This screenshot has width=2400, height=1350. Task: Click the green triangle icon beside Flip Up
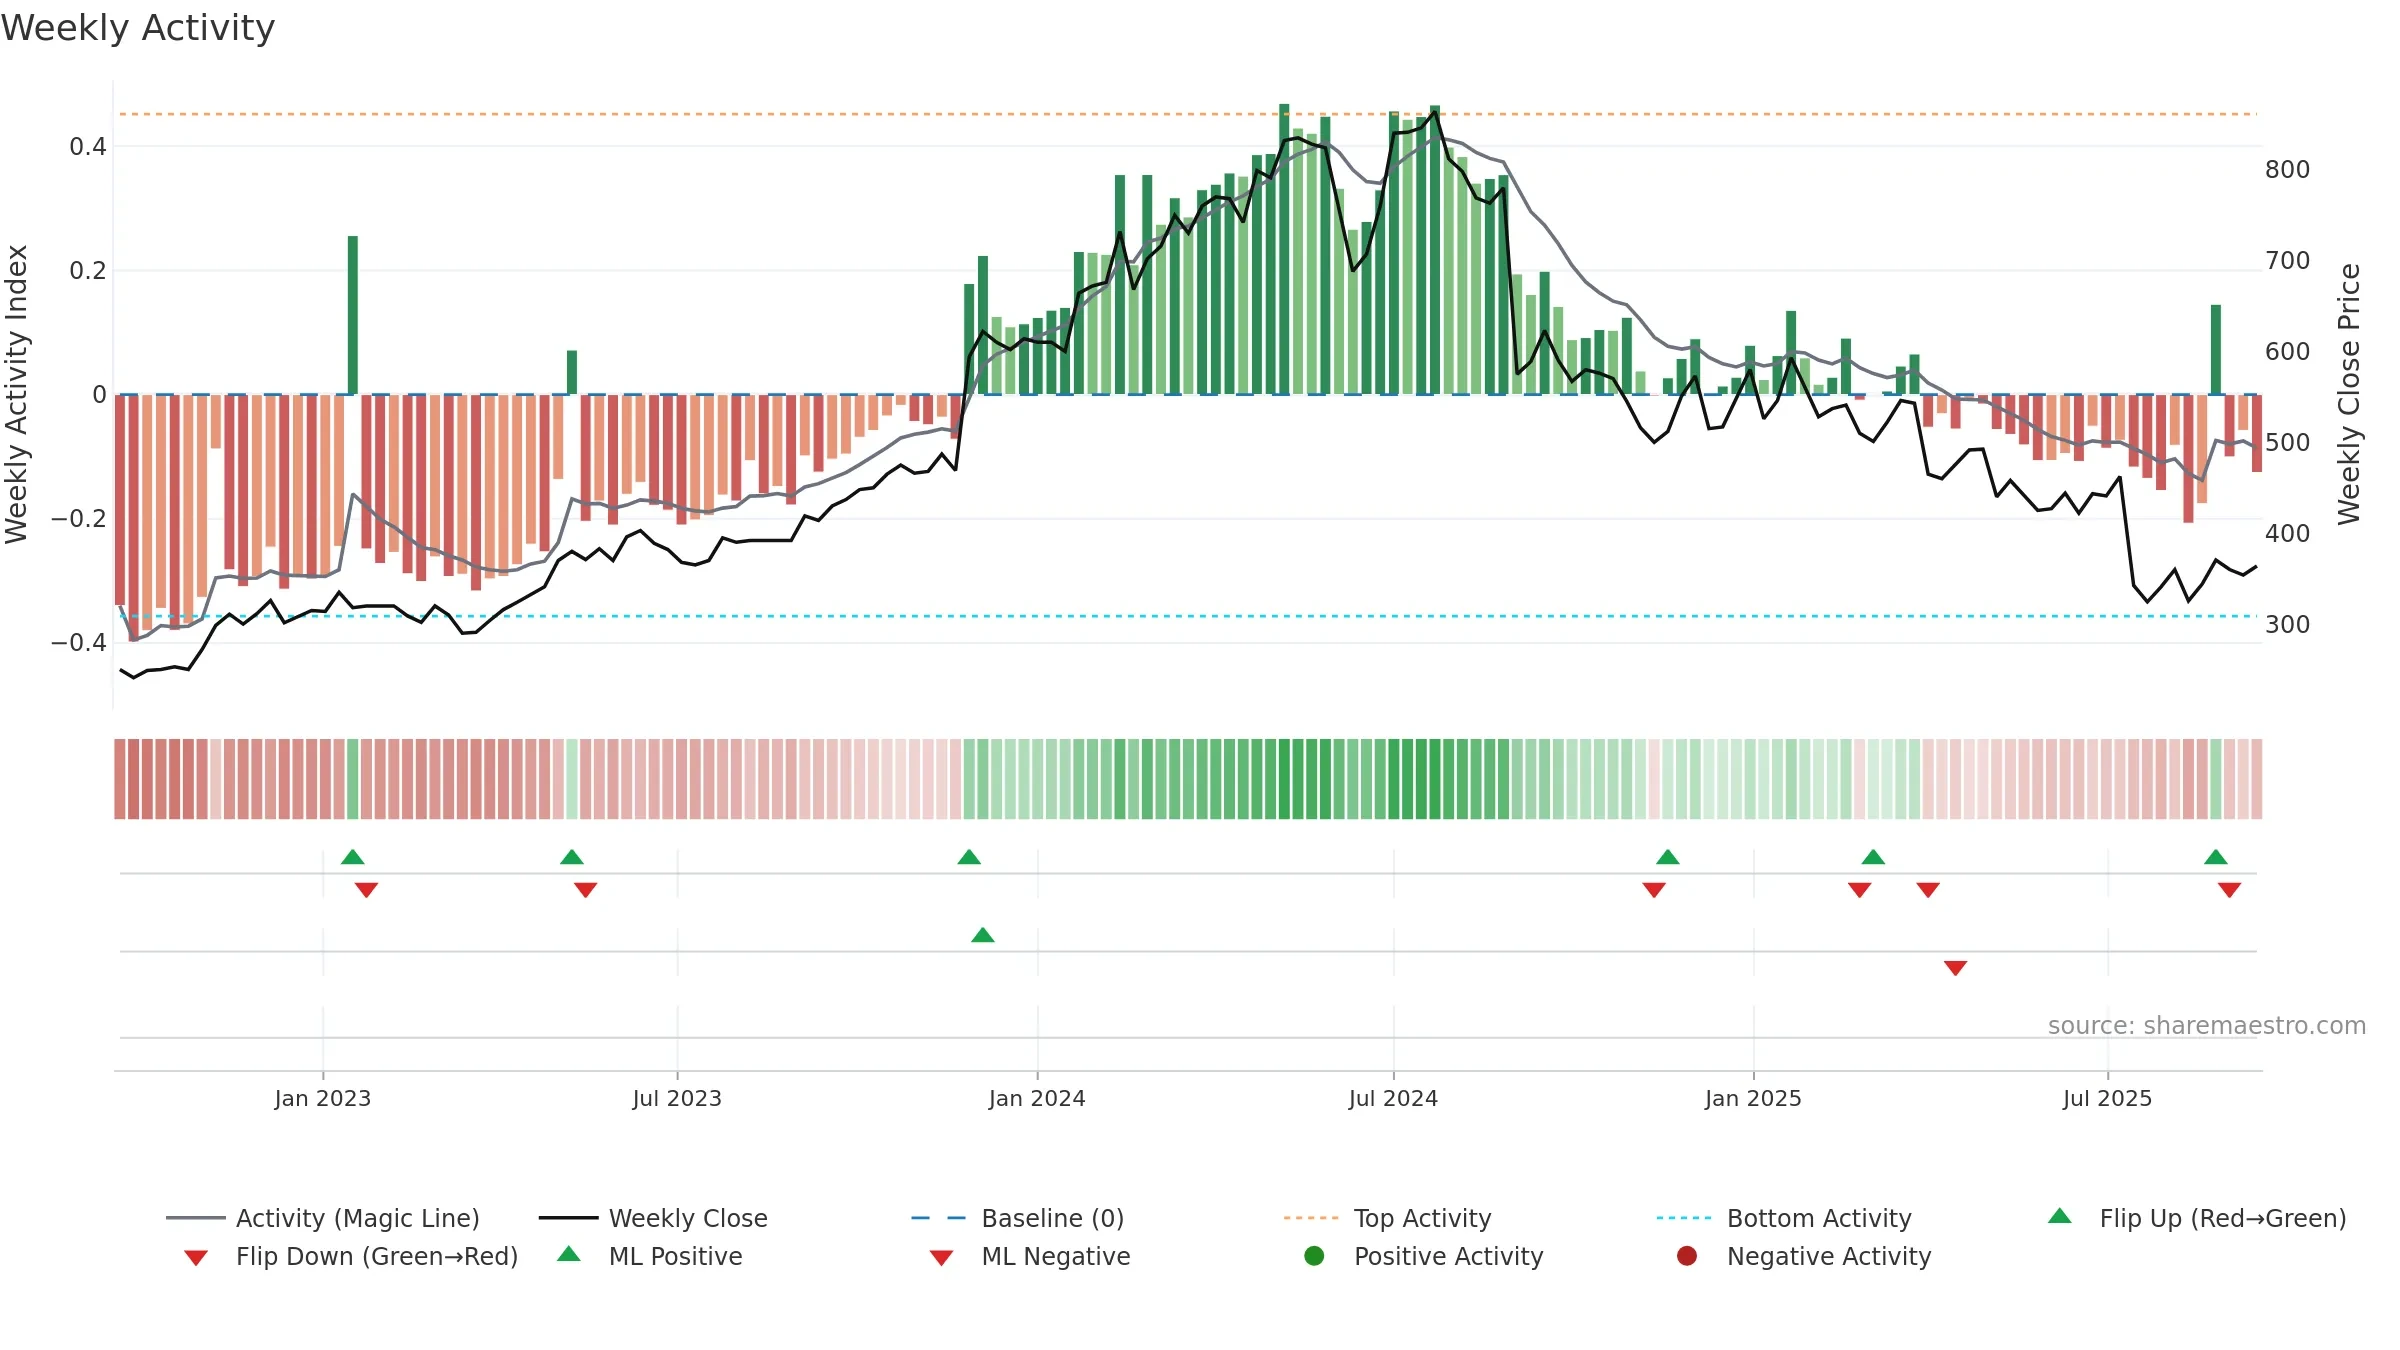point(2060,1216)
